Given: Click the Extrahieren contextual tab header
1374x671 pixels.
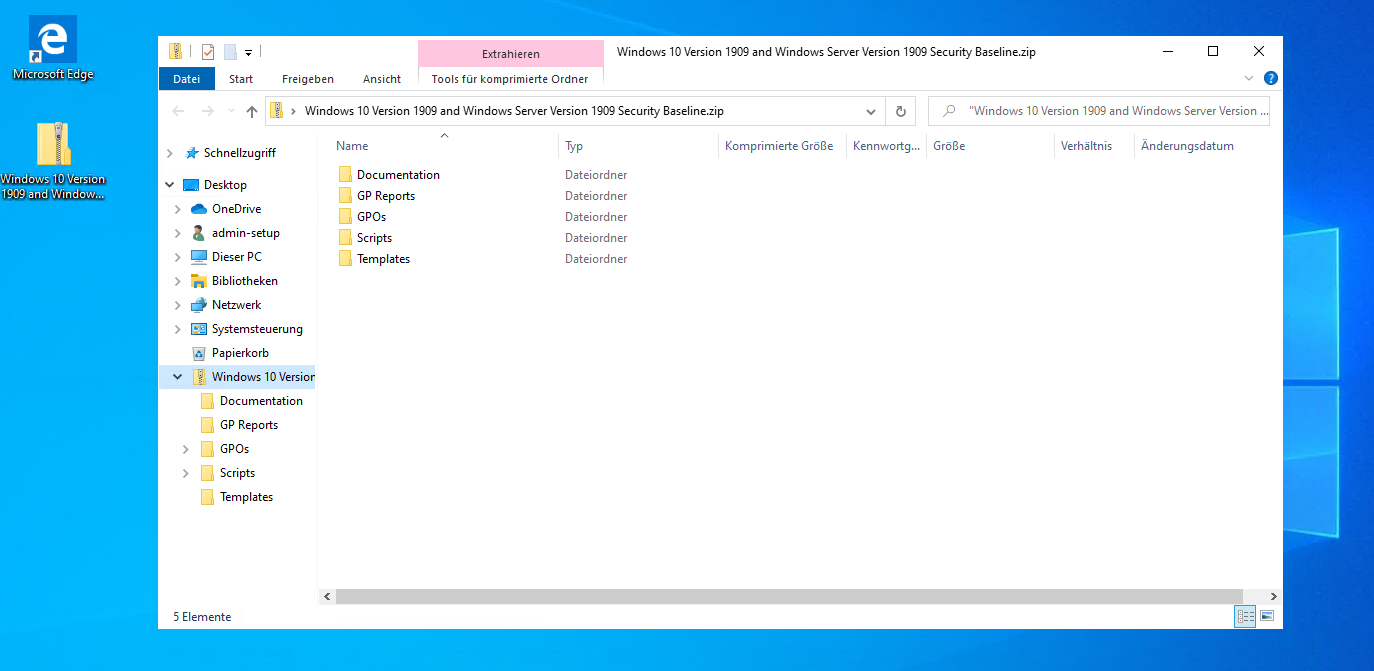Looking at the screenshot, I should click(x=510, y=54).
